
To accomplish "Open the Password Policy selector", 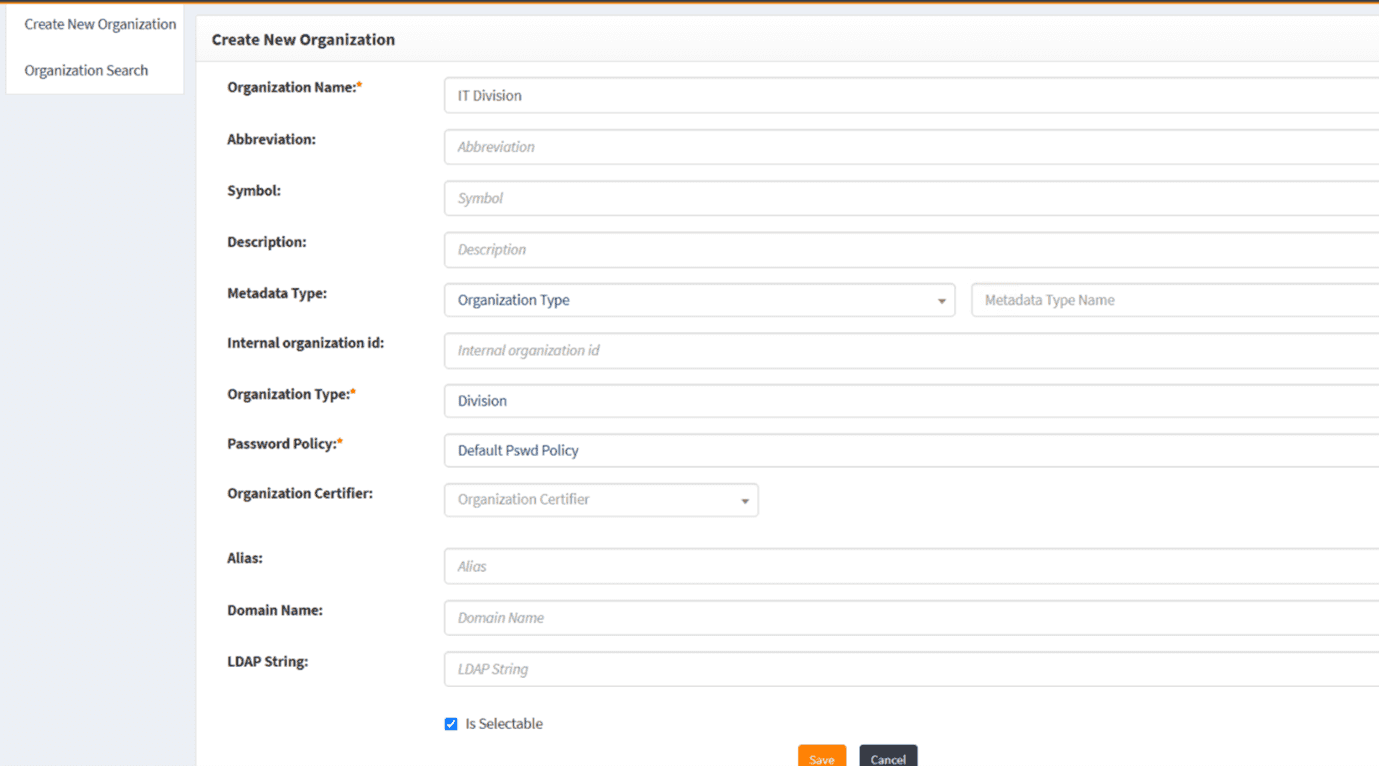I will click(x=910, y=451).
